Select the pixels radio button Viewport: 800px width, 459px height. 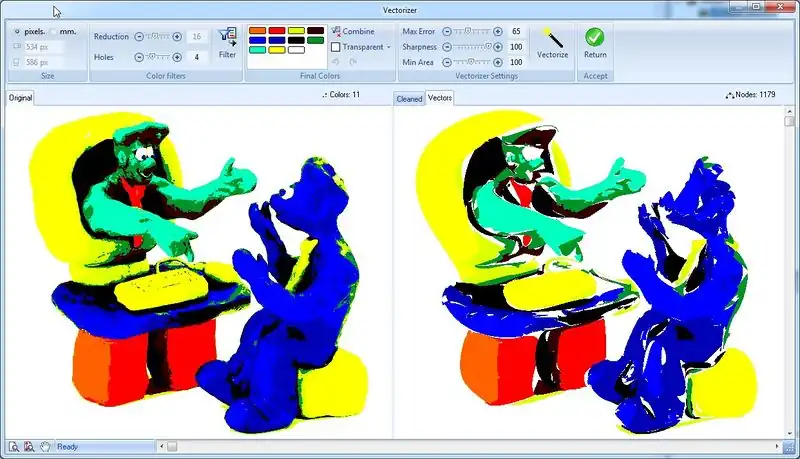pos(18,31)
